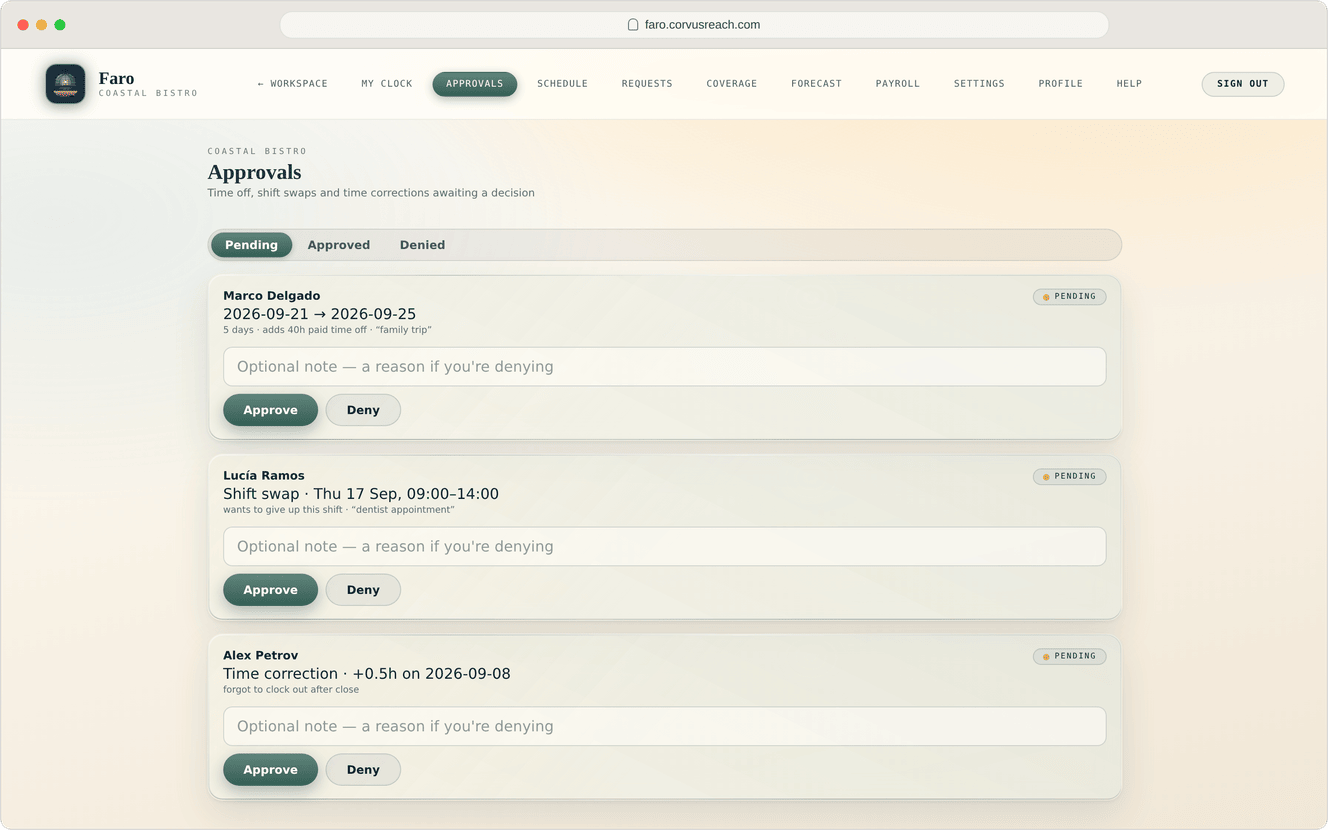Go to Payroll
The width and height of the screenshot is (1328, 830).
point(898,84)
